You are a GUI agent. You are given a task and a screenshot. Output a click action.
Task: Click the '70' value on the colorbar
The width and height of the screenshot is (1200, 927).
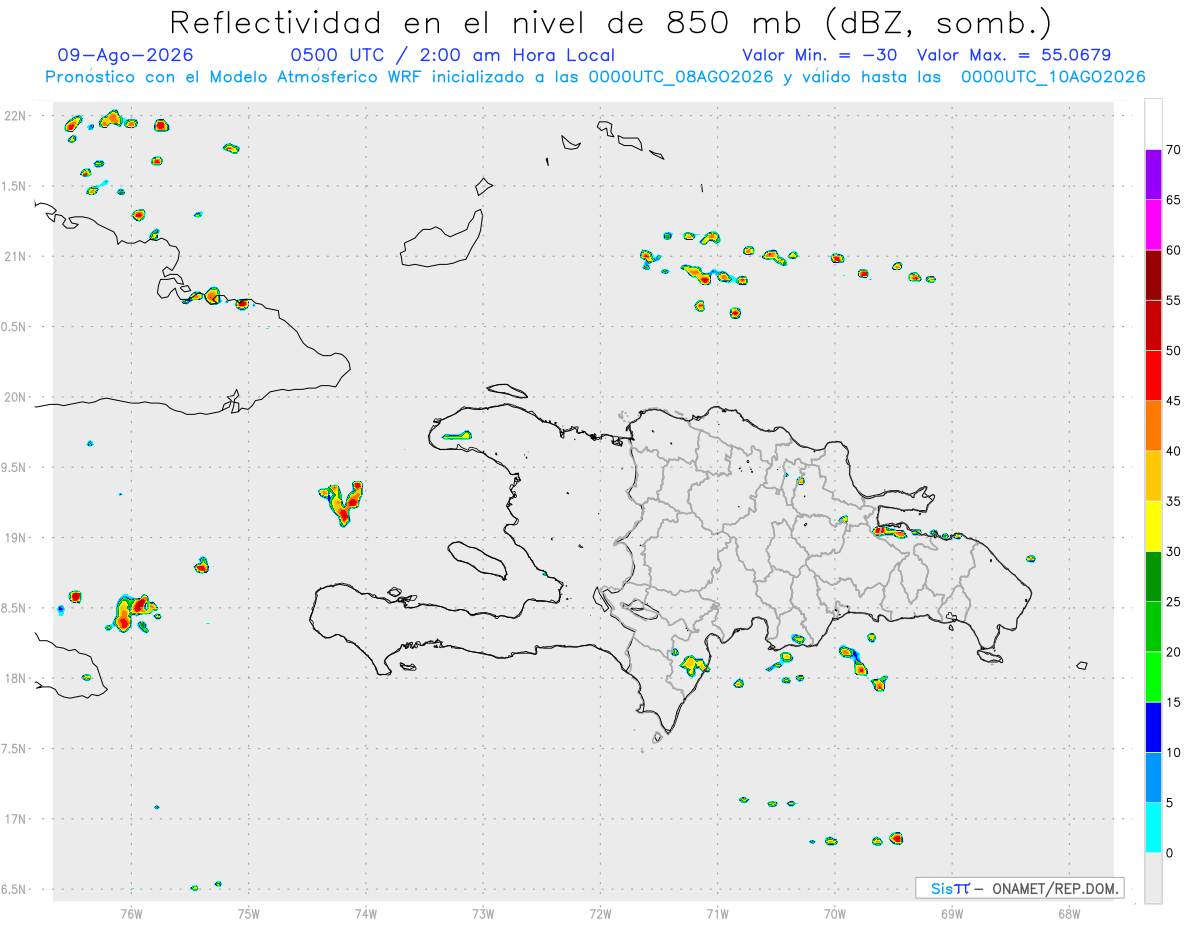[x=1173, y=150]
